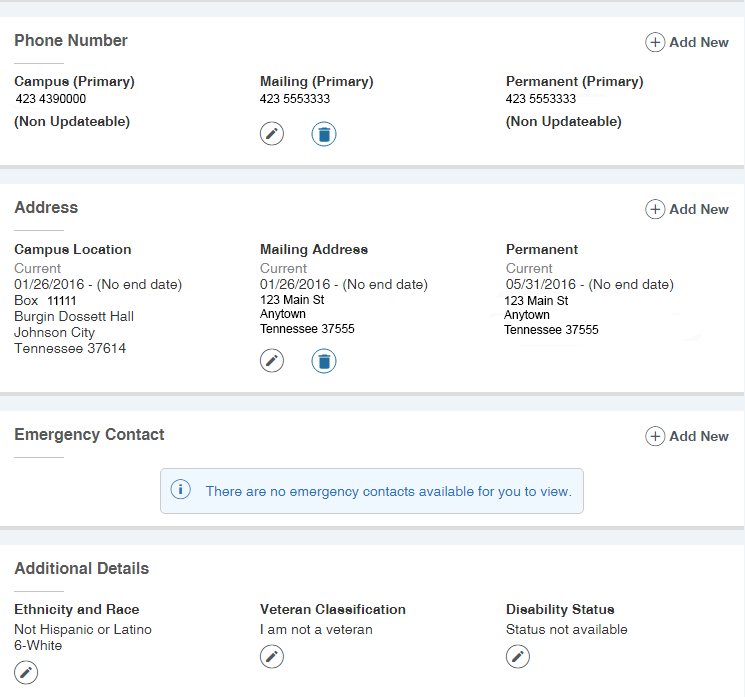This screenshot has width=745, height=697.
Task: Click the Additional Details section heading
Action: [x=81, y=569]
